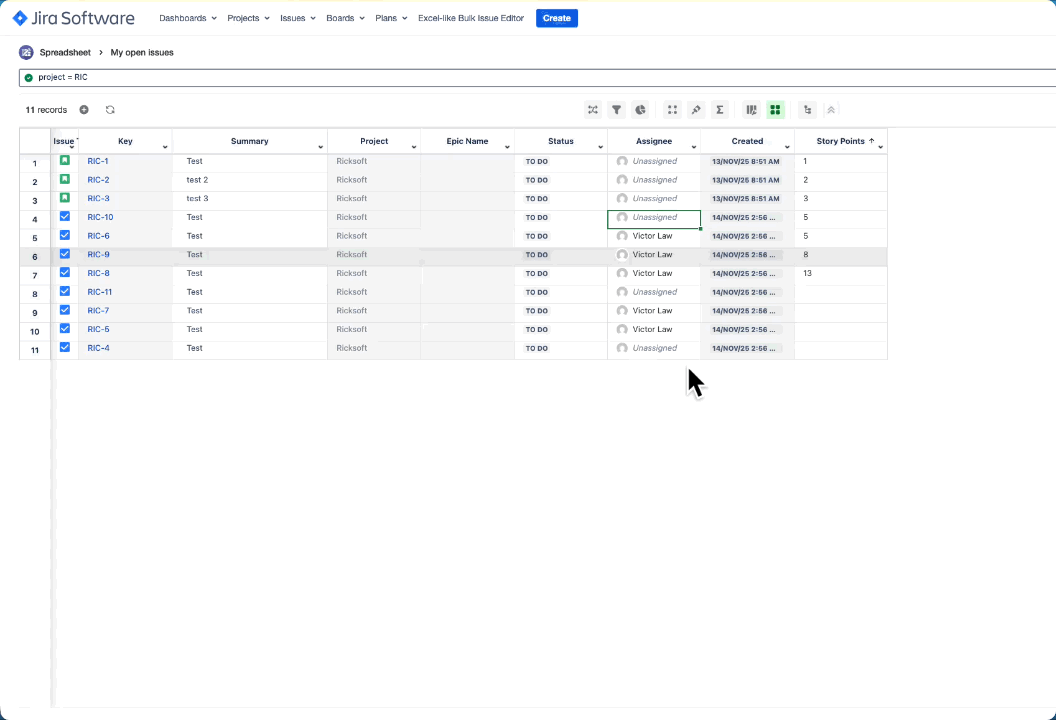Image resolution: width=1056 pixels, height=720 pixels.
Task: Switch to board view using the columns icon
Action: (751, 110)
